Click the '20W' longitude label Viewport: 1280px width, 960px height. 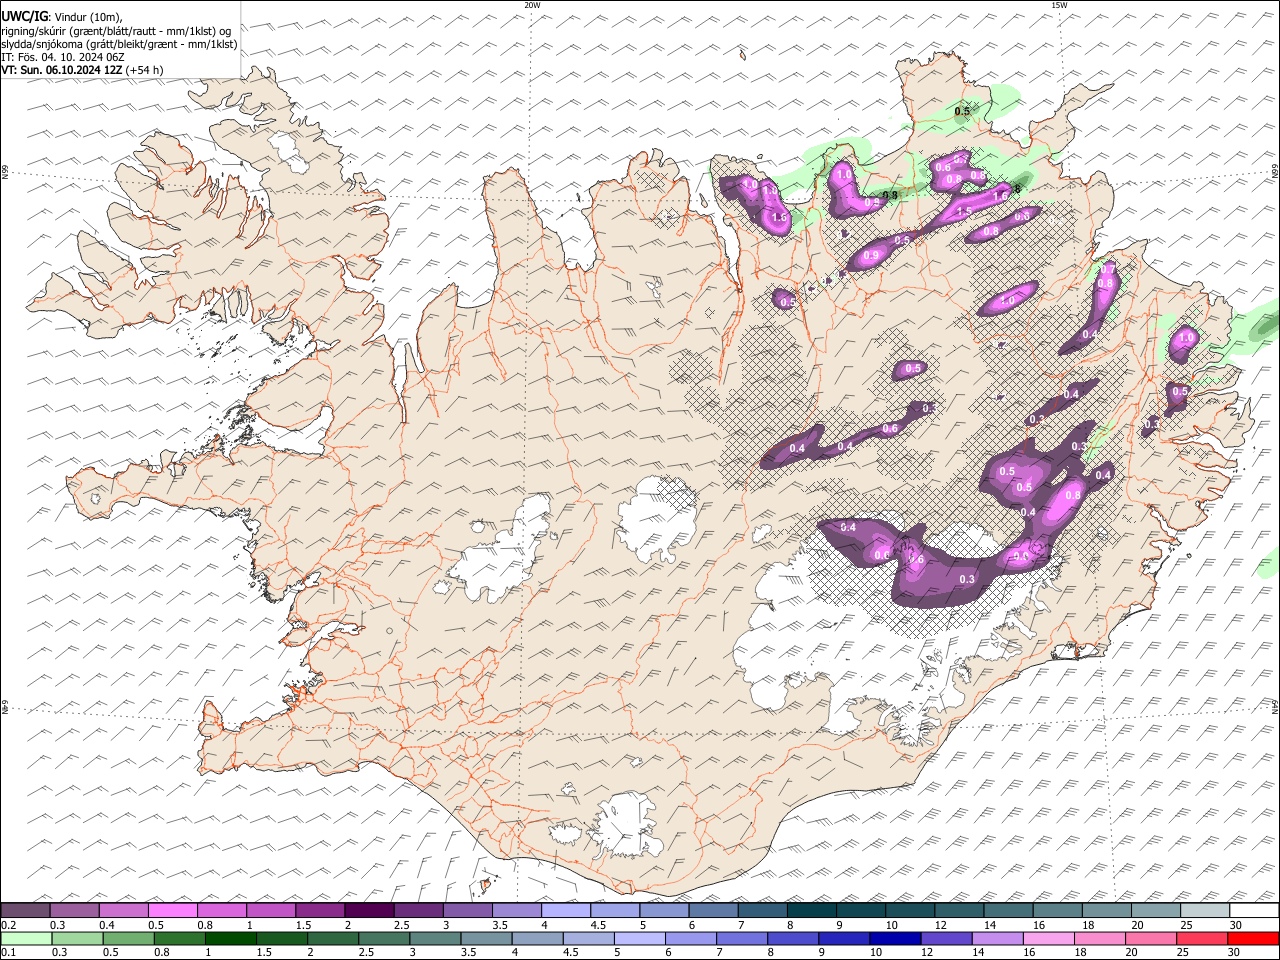[533, 5]
